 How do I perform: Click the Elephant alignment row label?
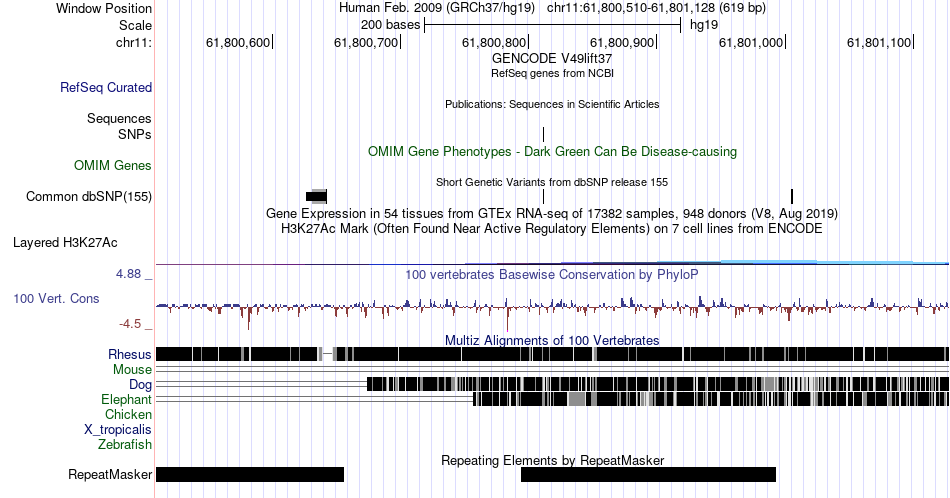point(126,399)
